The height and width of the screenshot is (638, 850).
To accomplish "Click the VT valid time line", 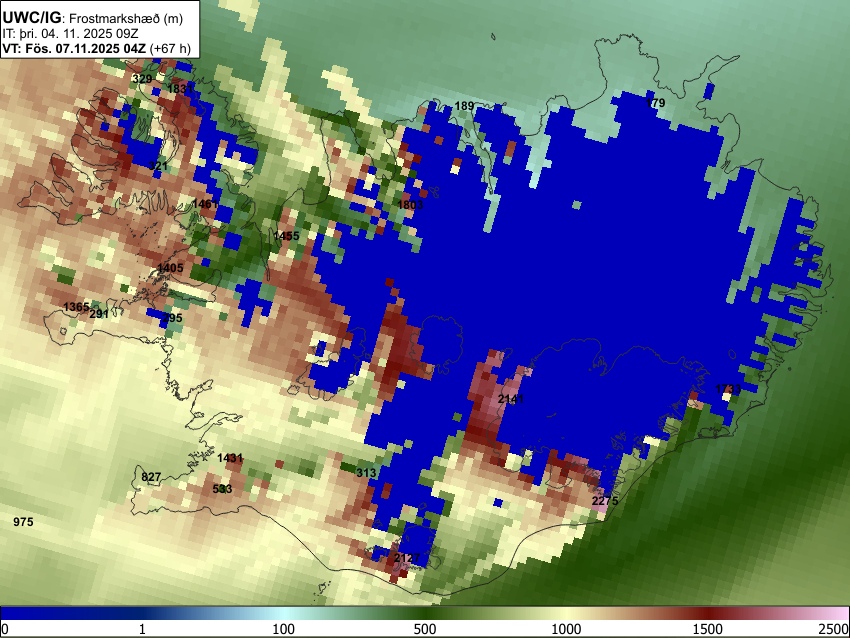I will 96,48.
